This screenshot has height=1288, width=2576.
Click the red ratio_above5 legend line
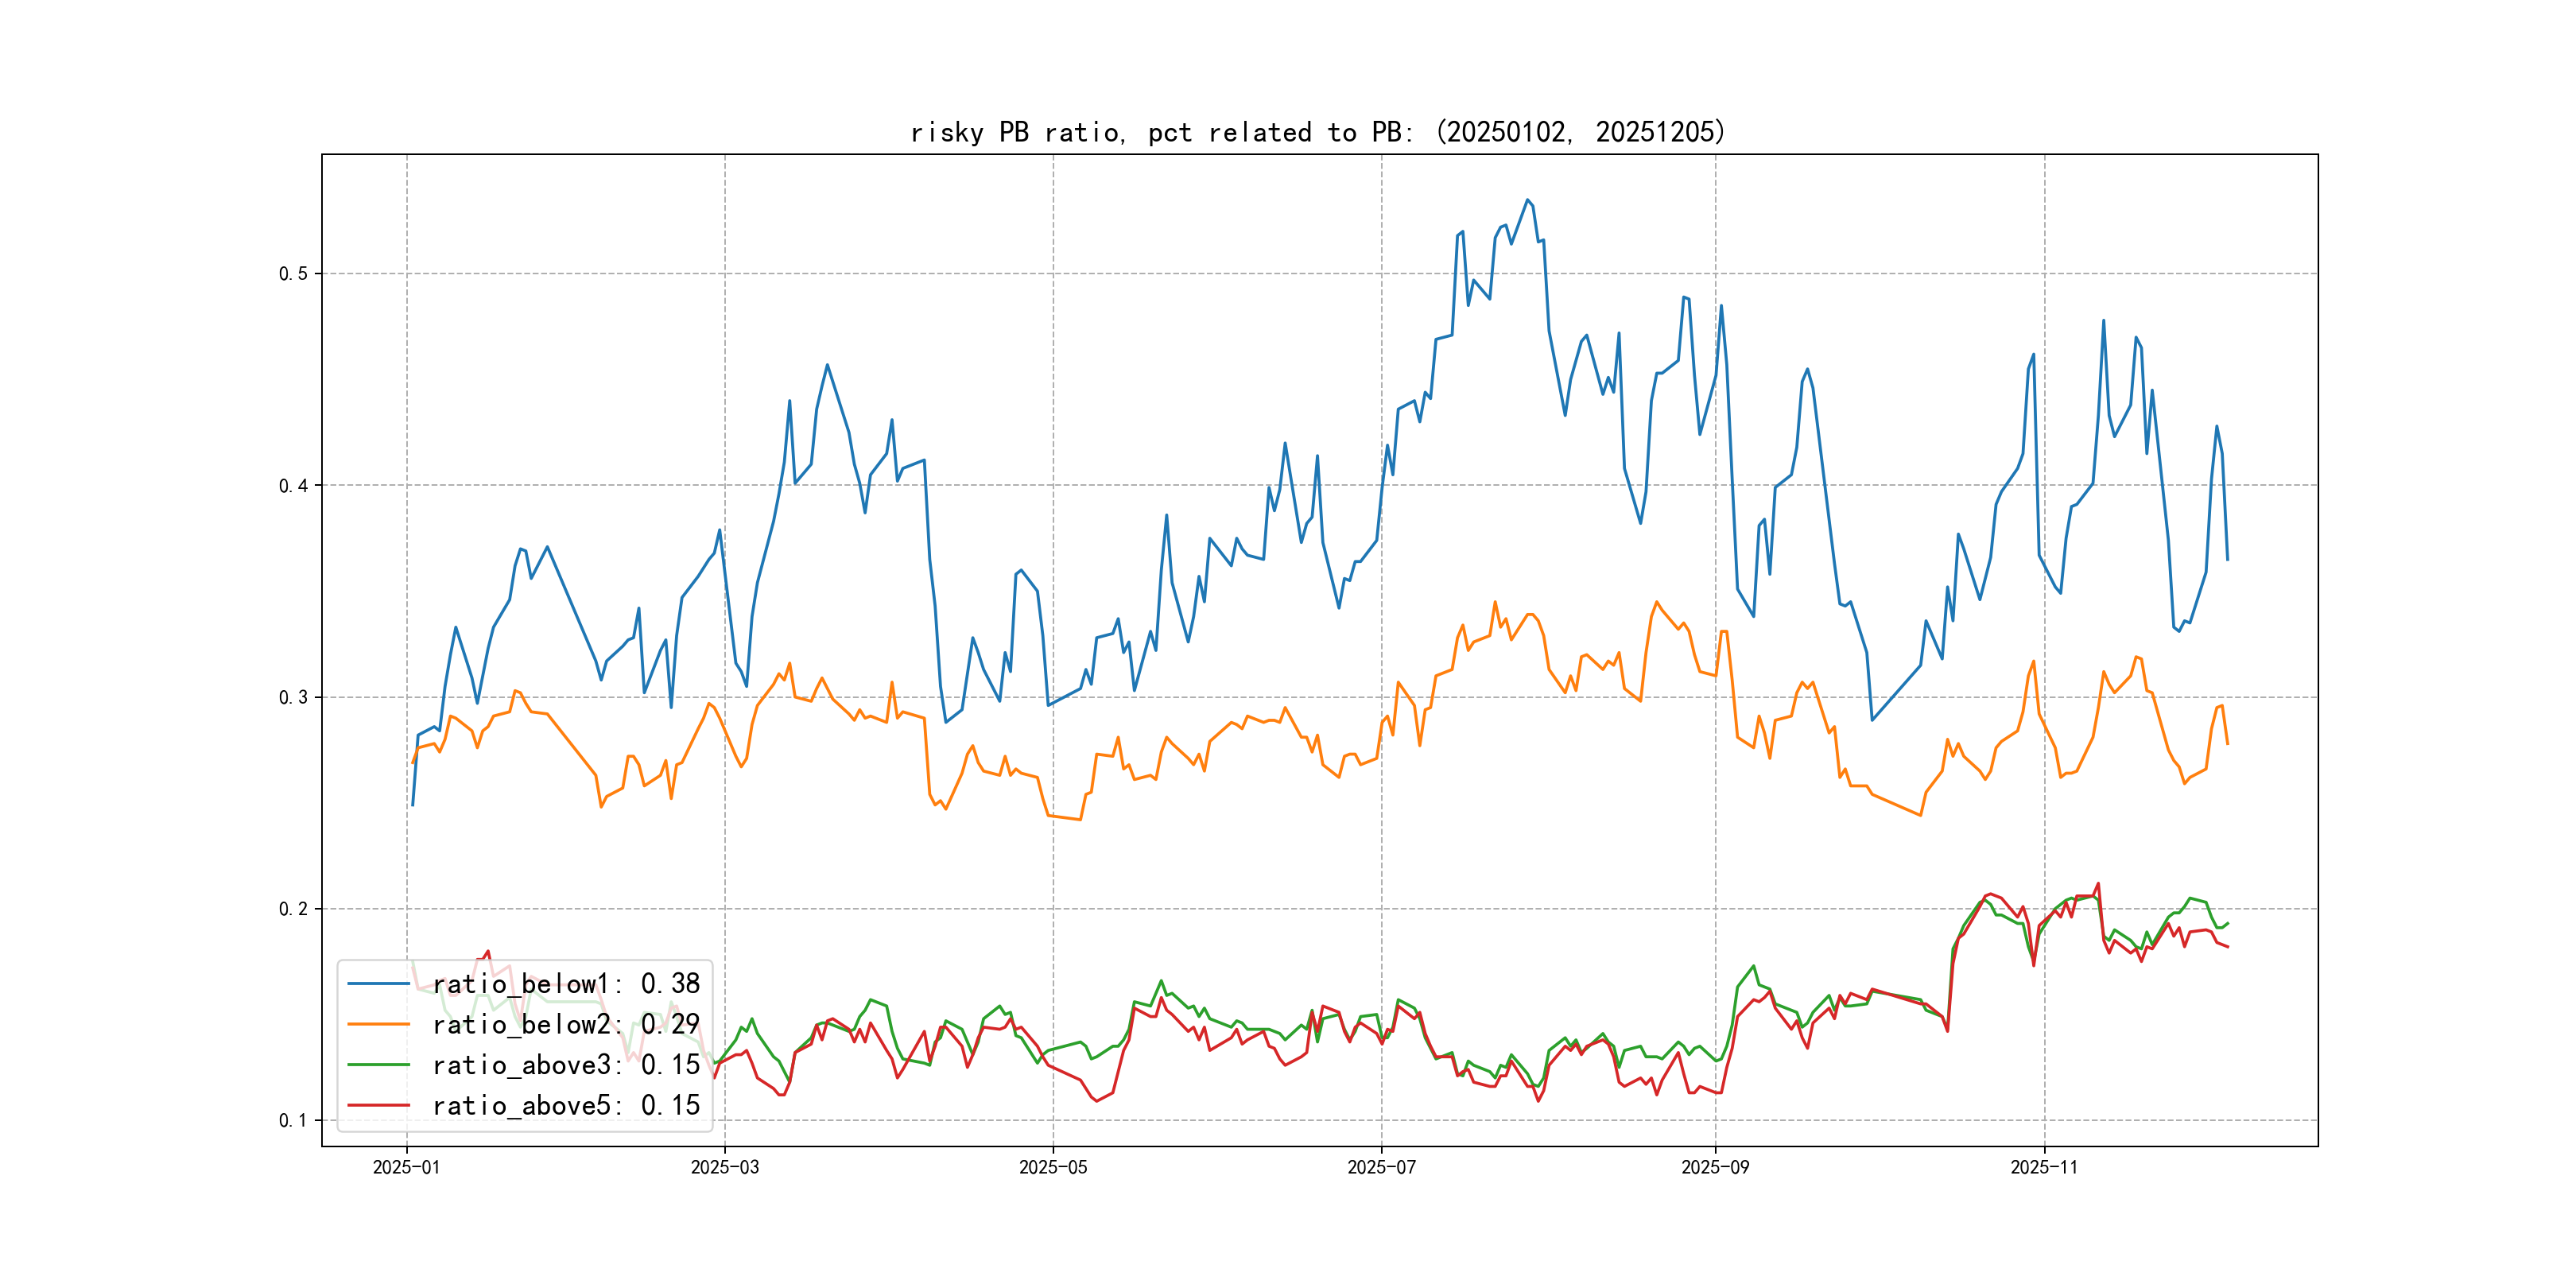tap(378, 1105)
